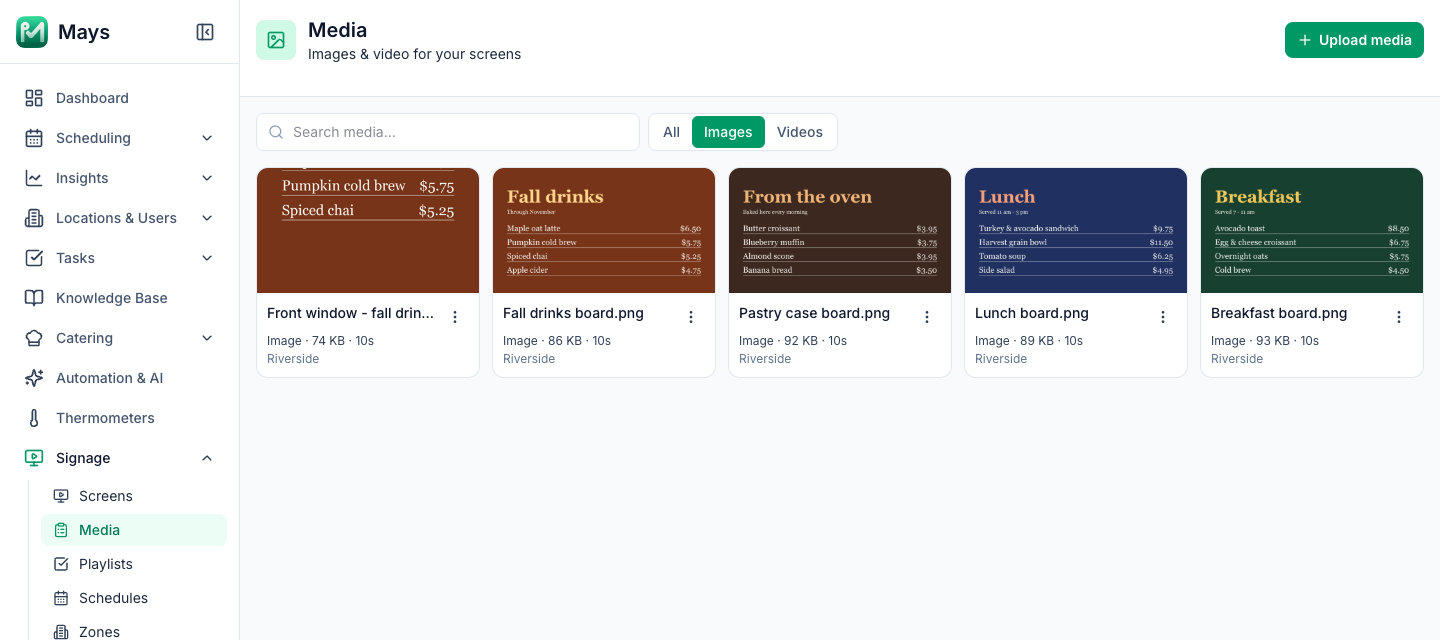Open options for Front window fall drinks
1440x640 pixels.
click(x=455, y=317)
